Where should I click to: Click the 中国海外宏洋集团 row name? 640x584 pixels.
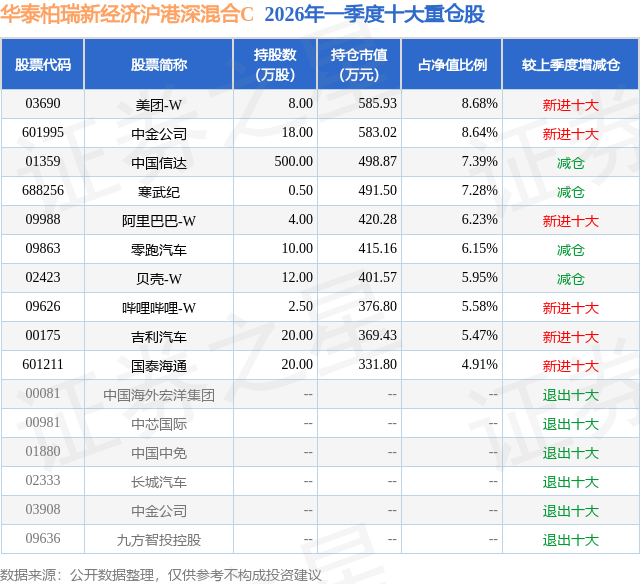coord(159,395)
